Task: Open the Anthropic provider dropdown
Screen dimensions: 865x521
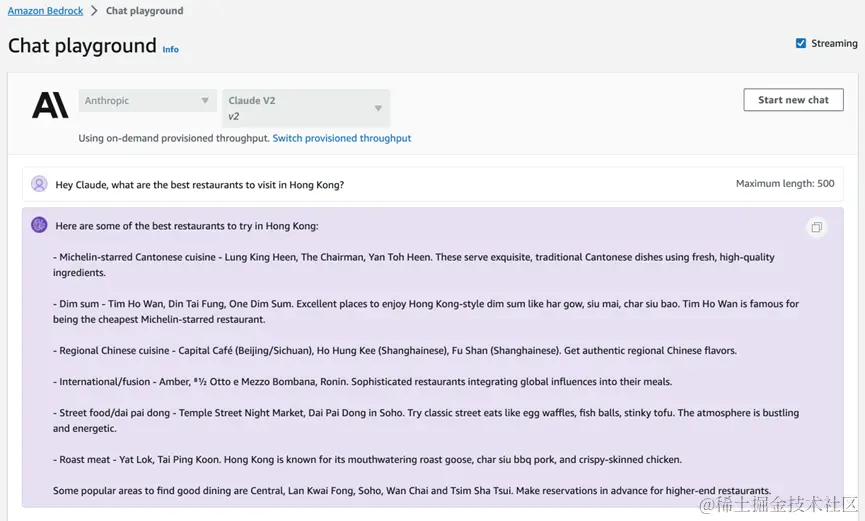Action: [x=147, y=100]
